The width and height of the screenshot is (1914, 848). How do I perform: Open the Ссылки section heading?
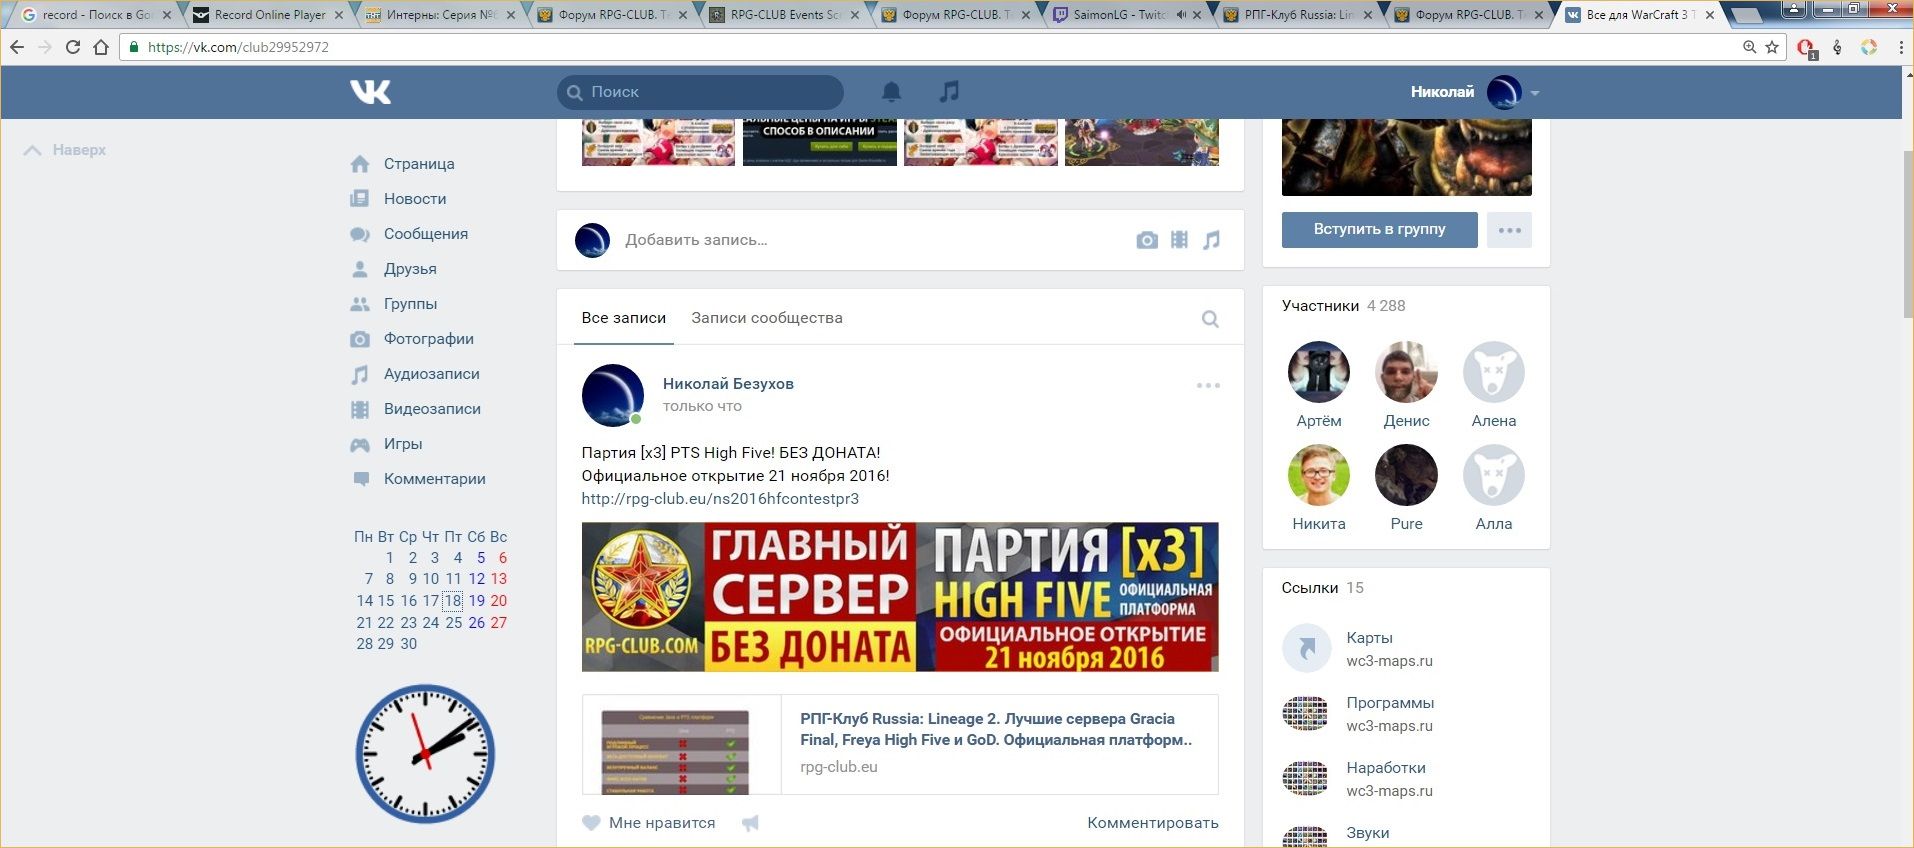coord(1309,588)
